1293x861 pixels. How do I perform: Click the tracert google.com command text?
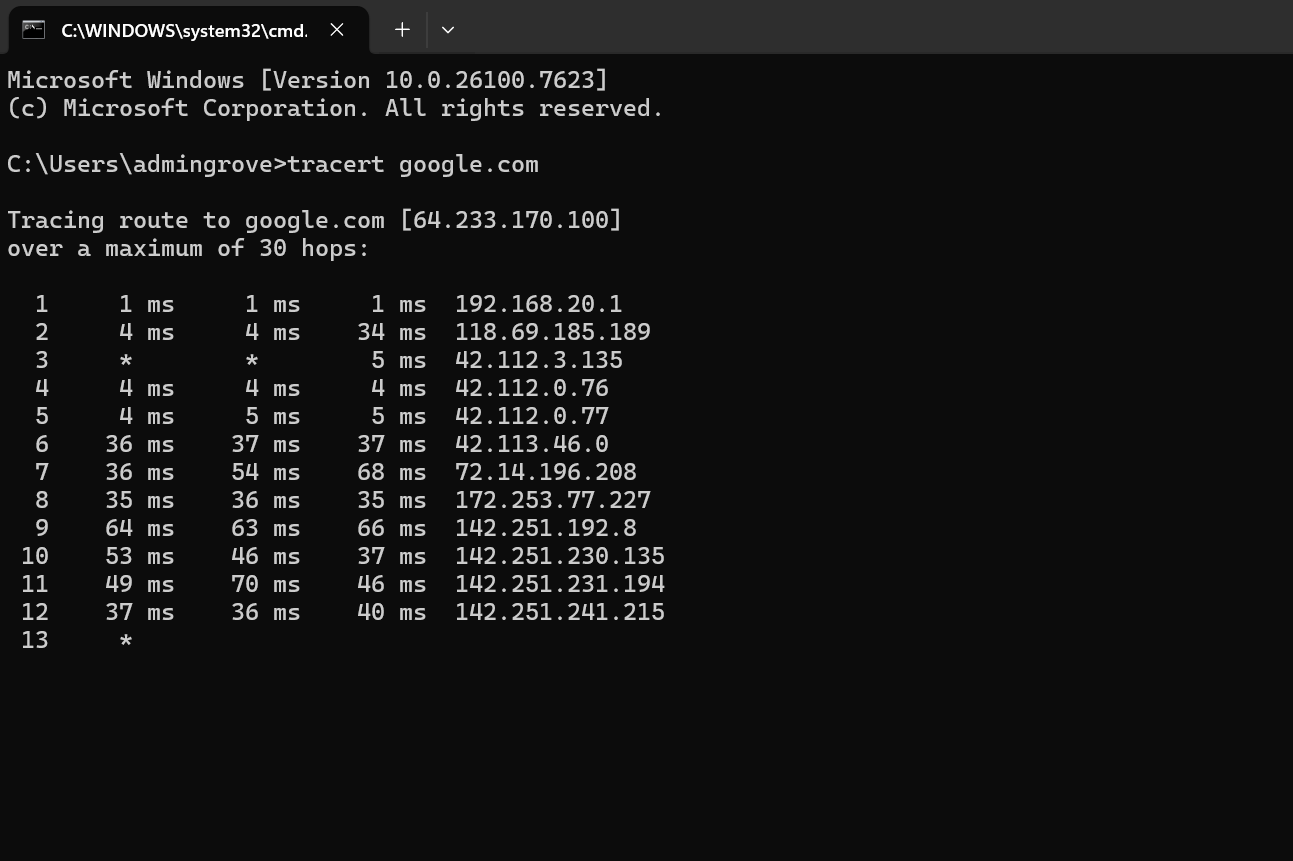413,164
